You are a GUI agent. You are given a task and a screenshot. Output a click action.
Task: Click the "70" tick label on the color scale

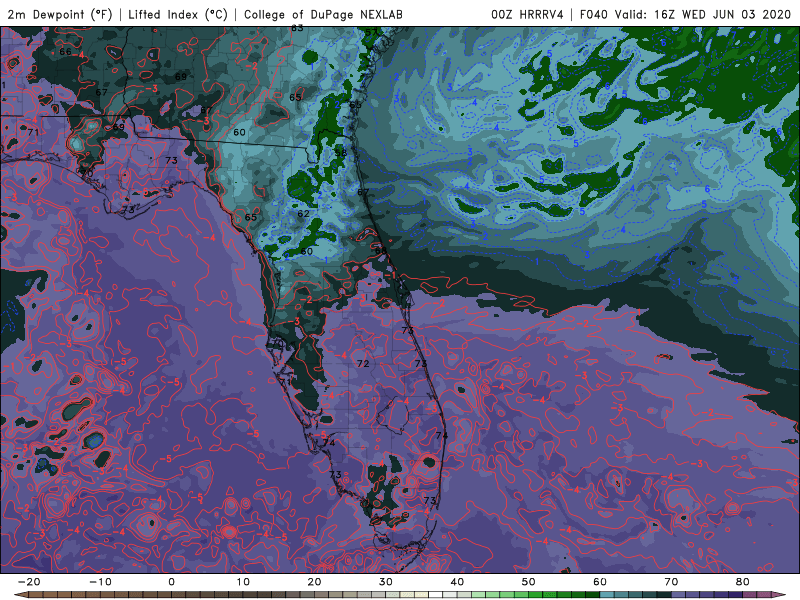click(x=671, y=582)
